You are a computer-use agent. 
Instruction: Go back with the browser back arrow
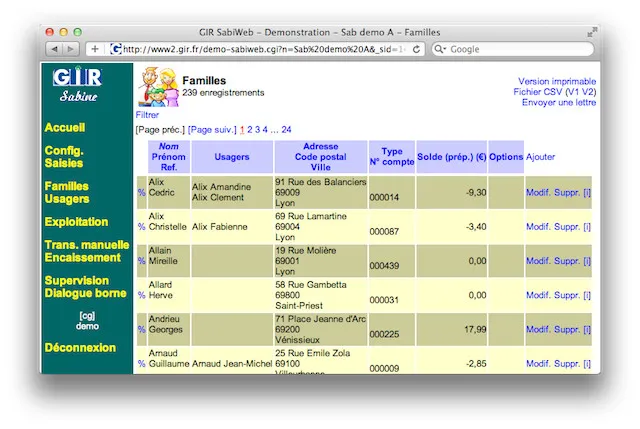coord(55,49)
